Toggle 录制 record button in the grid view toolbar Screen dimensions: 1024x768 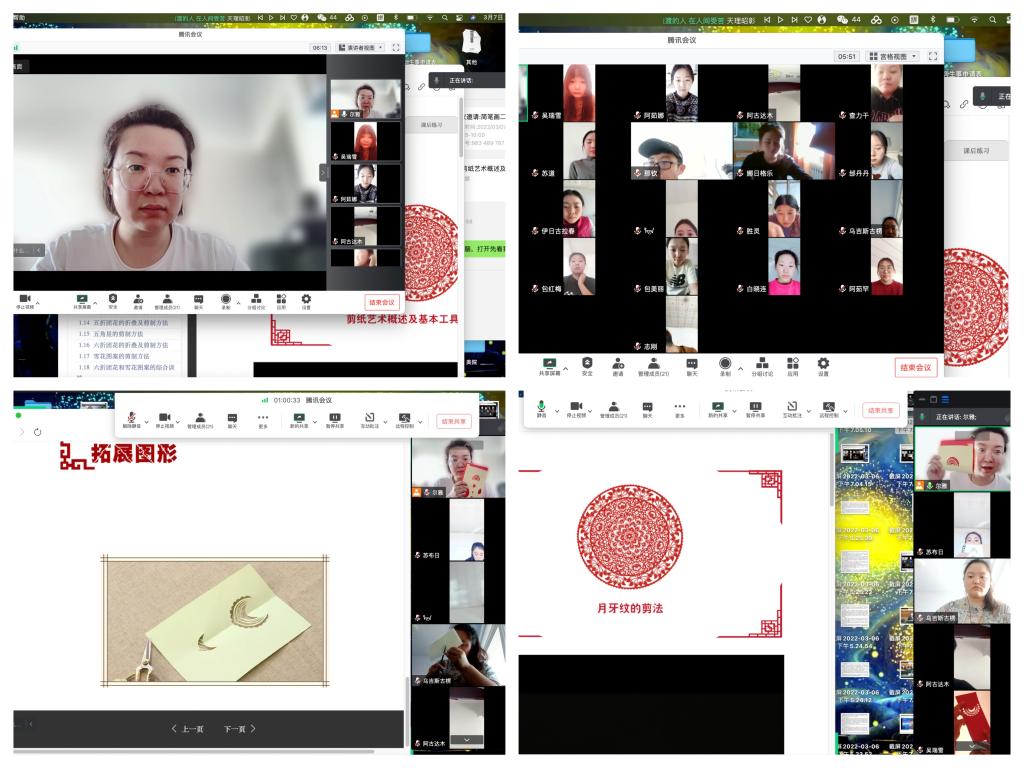(725, 364)
